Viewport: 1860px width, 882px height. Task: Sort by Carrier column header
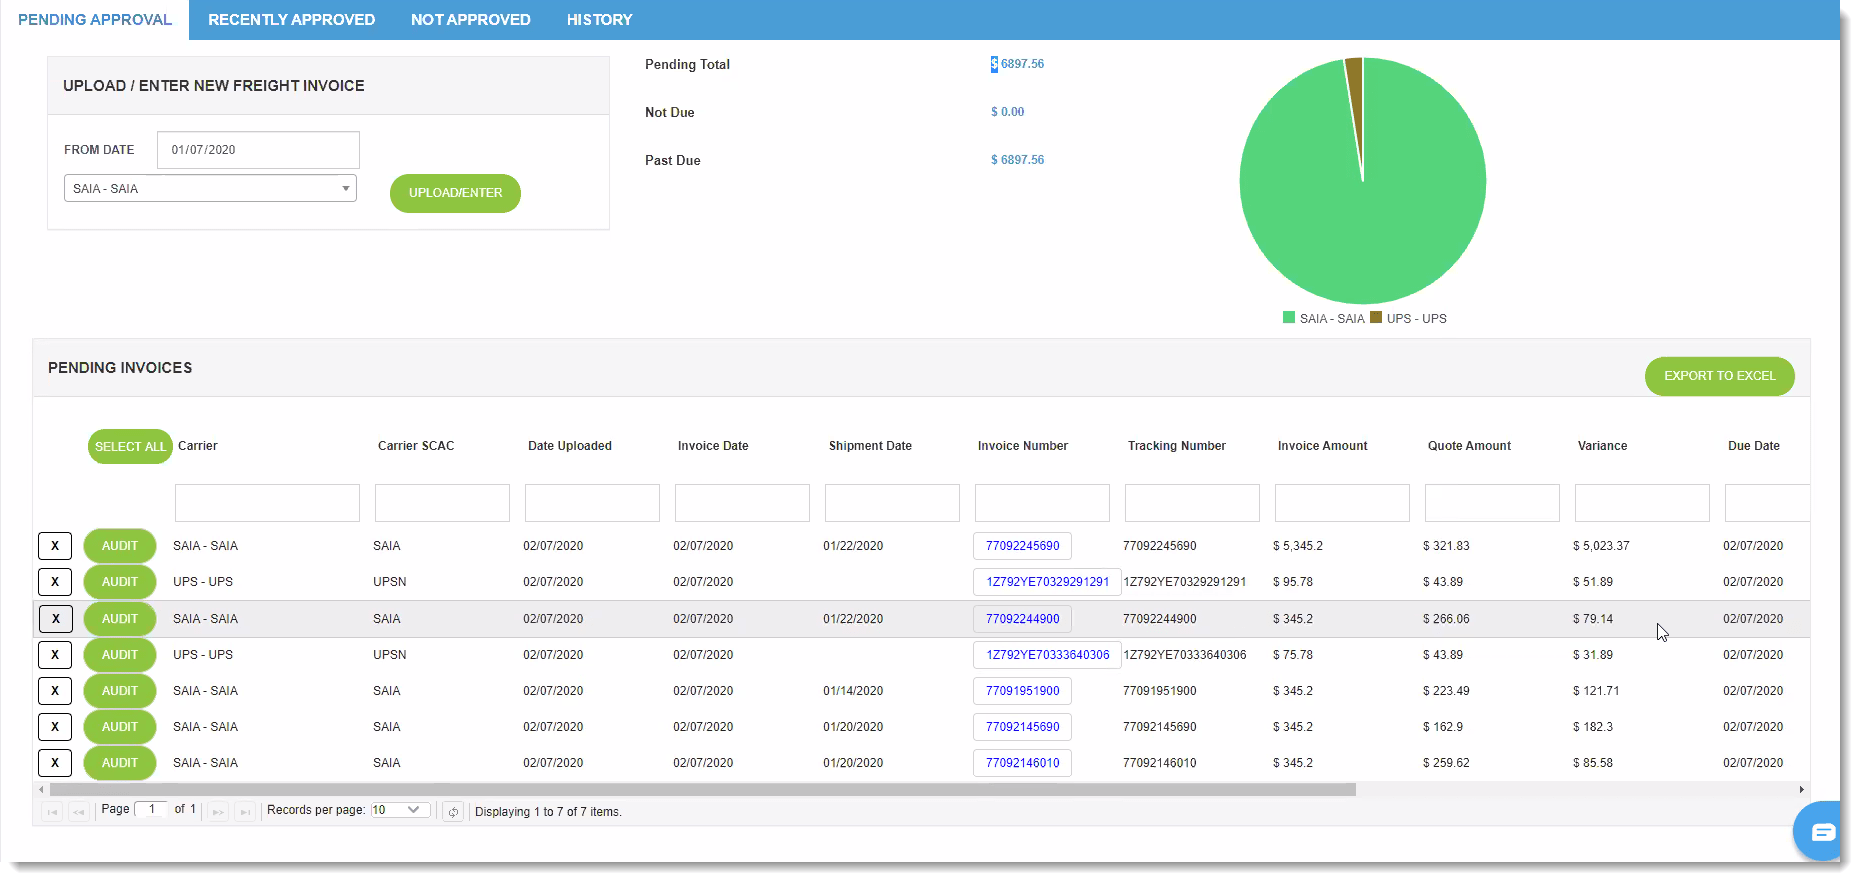(198, 446)
